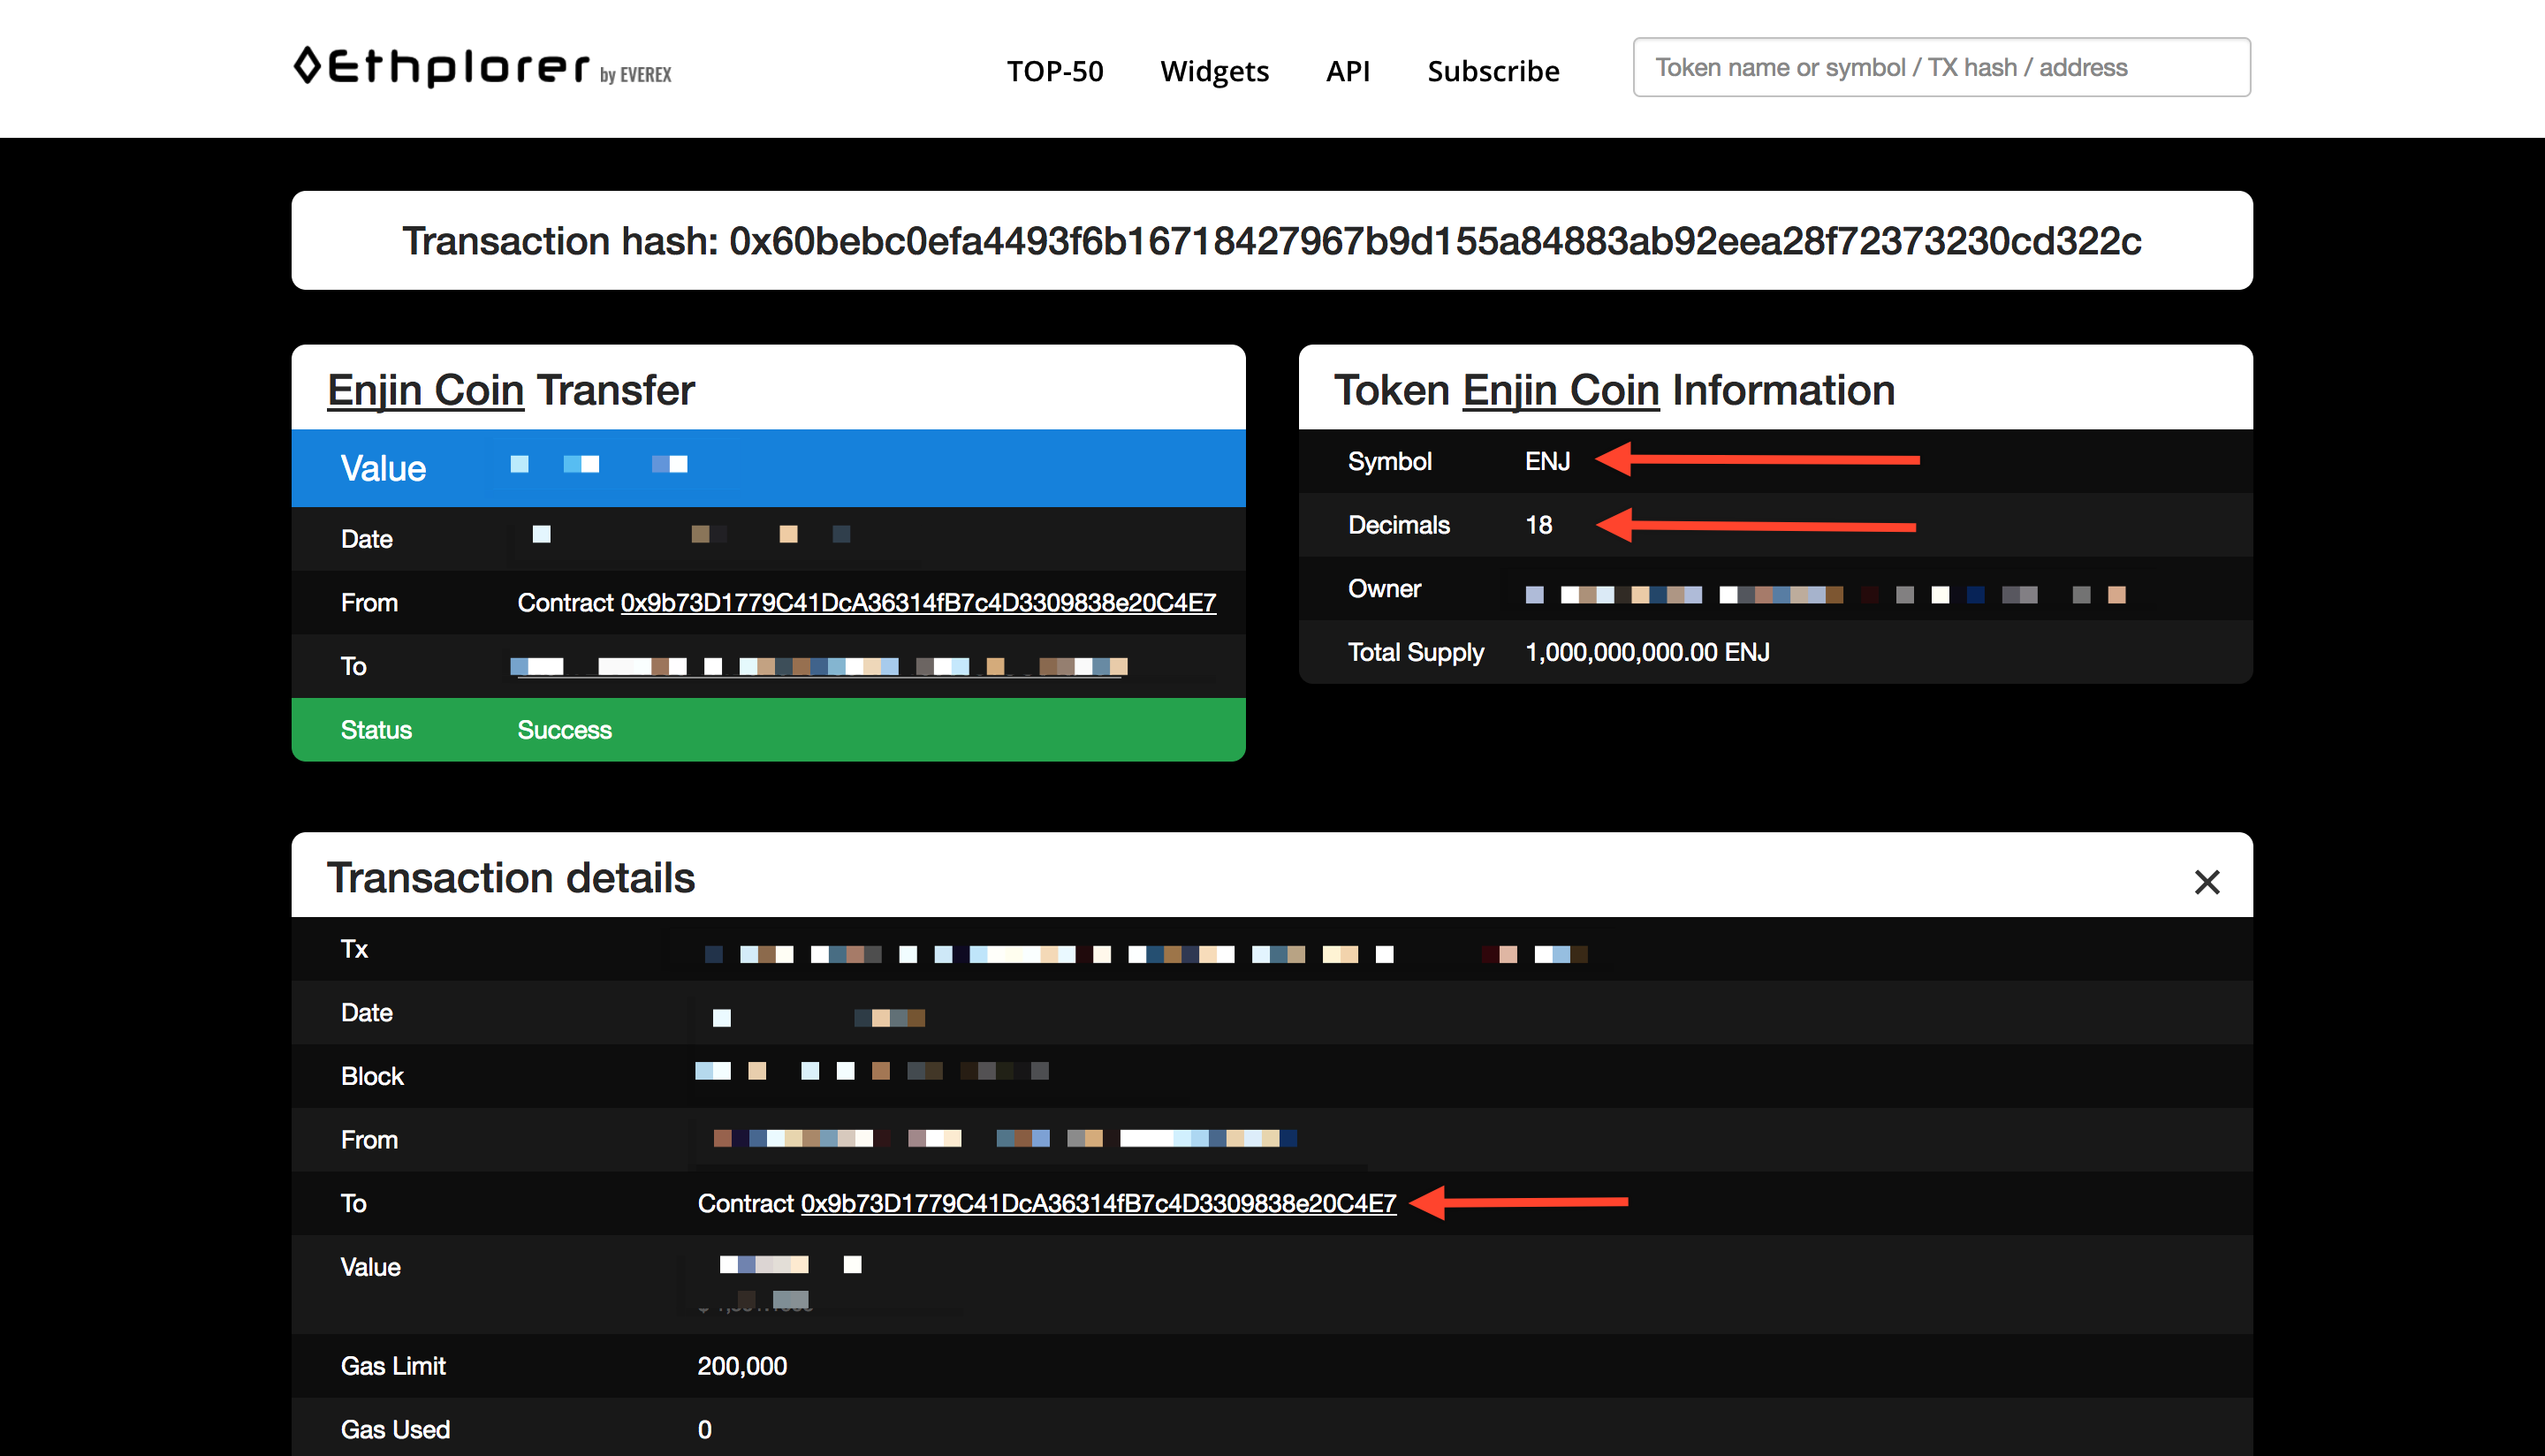2545x1456 pixels.
Task: Open the Widgets menu item
Action: (x=1214, y=71)
